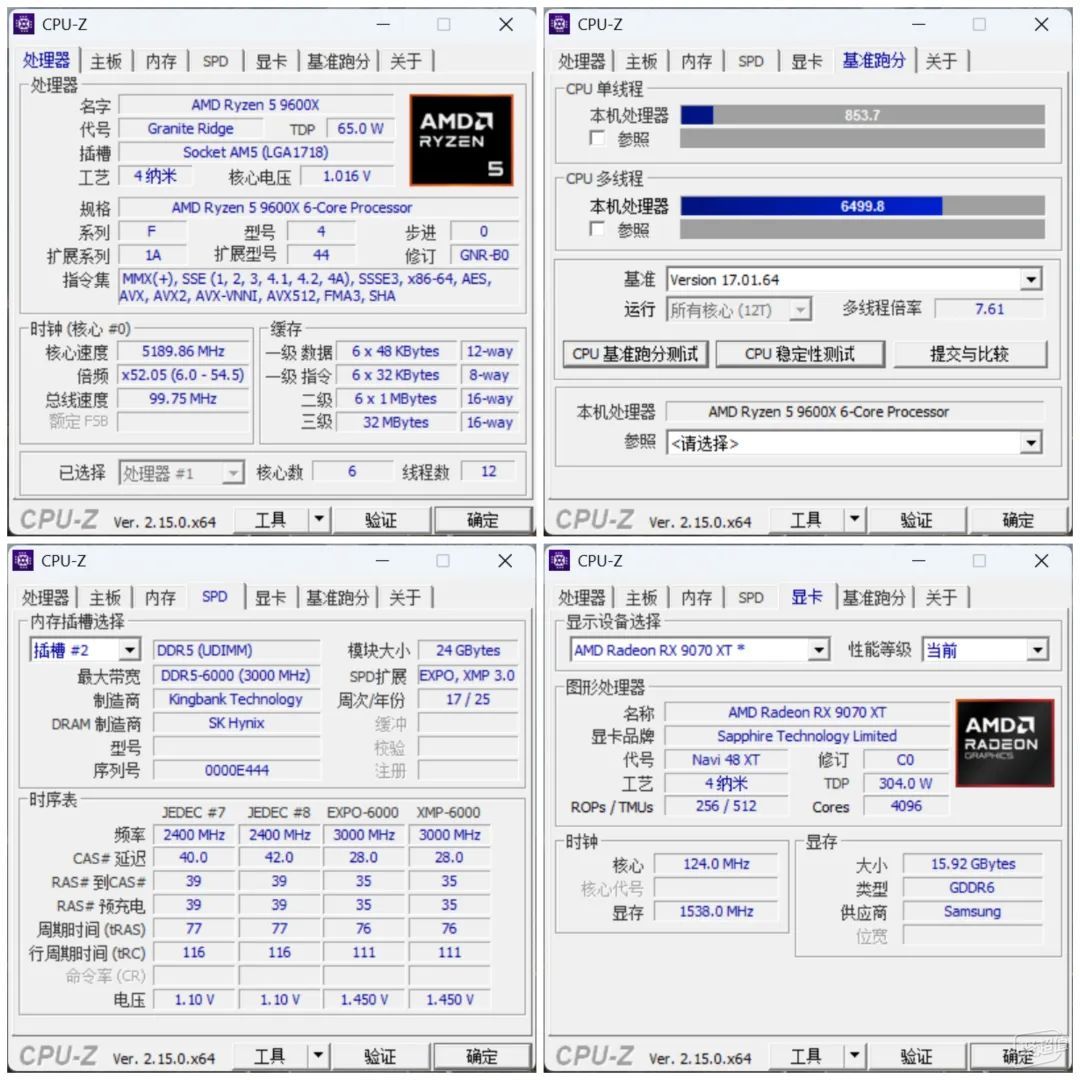
Task: Click the 倍频 value x52.05 (6.0 - 54.5)
Action: (183, 375)
